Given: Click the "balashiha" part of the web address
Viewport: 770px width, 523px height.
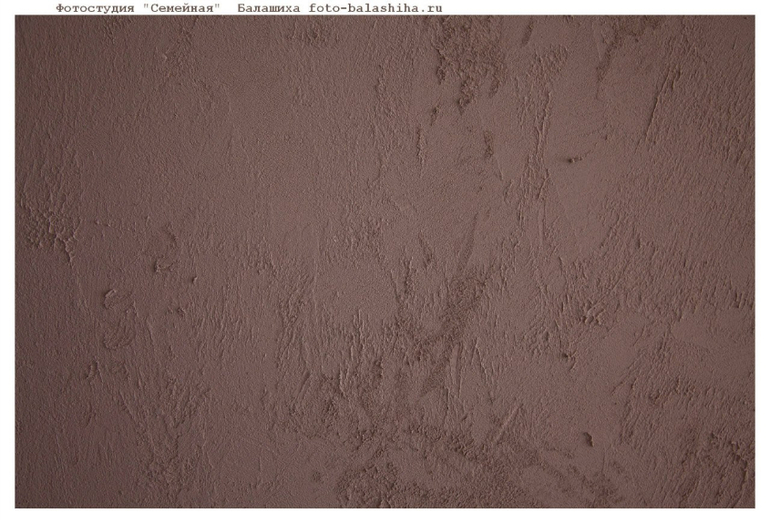Looking at the screenshot, I should click(x=382, y=8).
